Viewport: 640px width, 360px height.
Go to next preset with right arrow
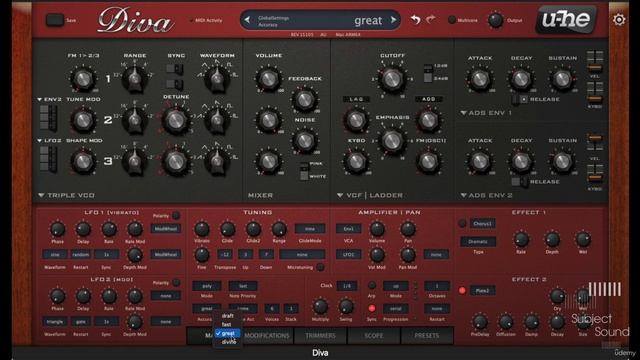coord(393,20)
